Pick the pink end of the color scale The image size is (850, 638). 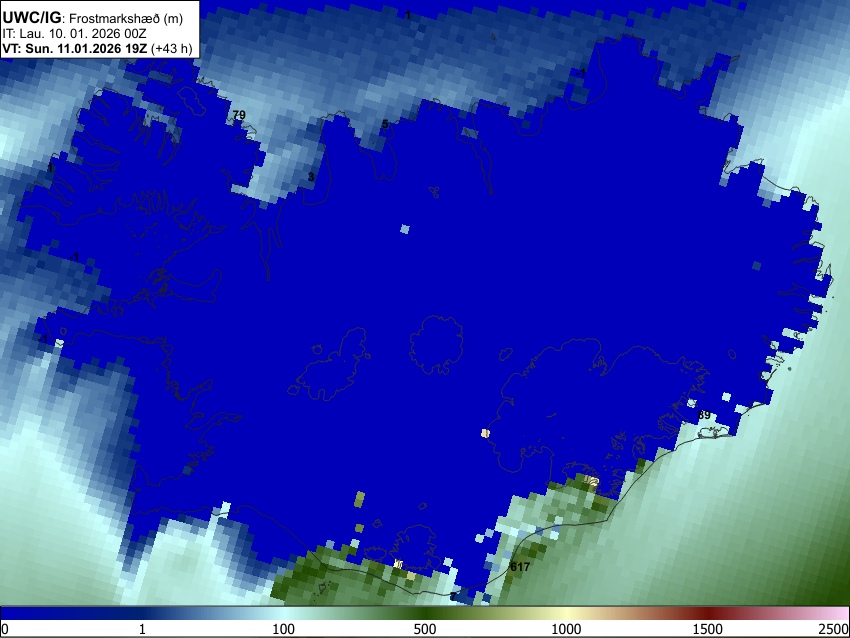[x=838, y=614]
